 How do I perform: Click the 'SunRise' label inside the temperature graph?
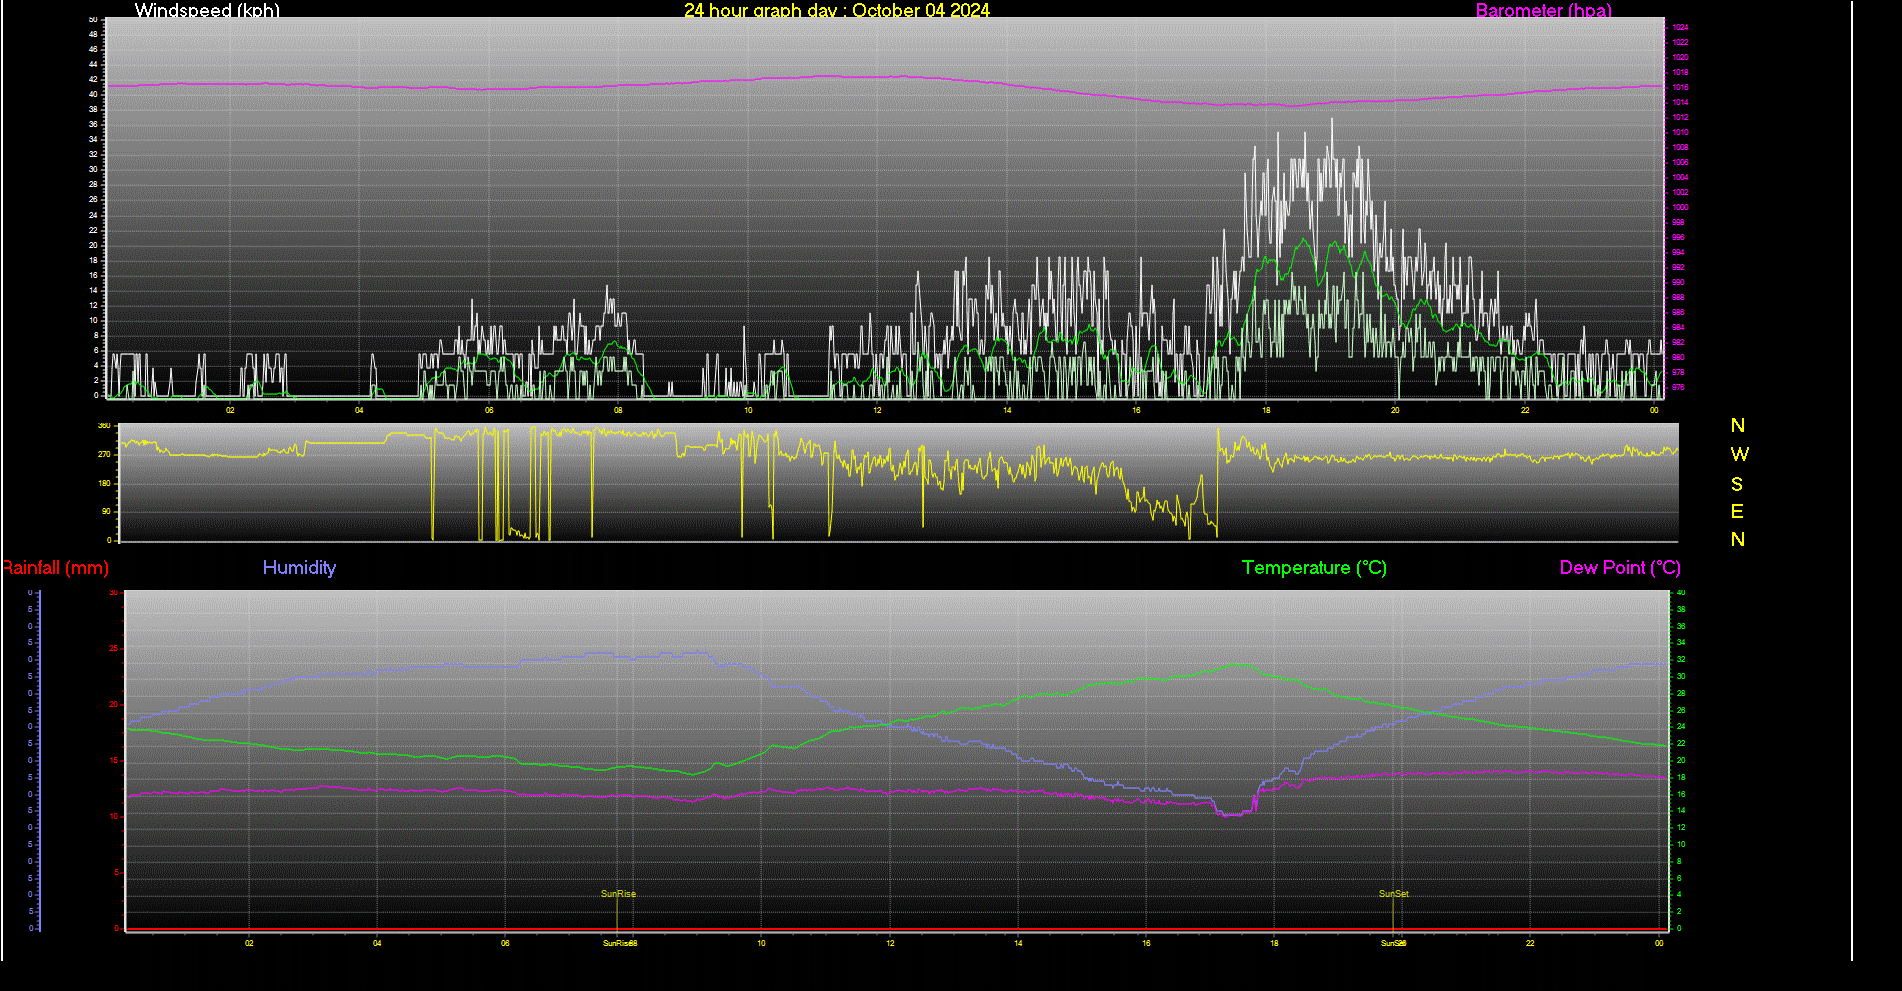click(x=618, y=894)
